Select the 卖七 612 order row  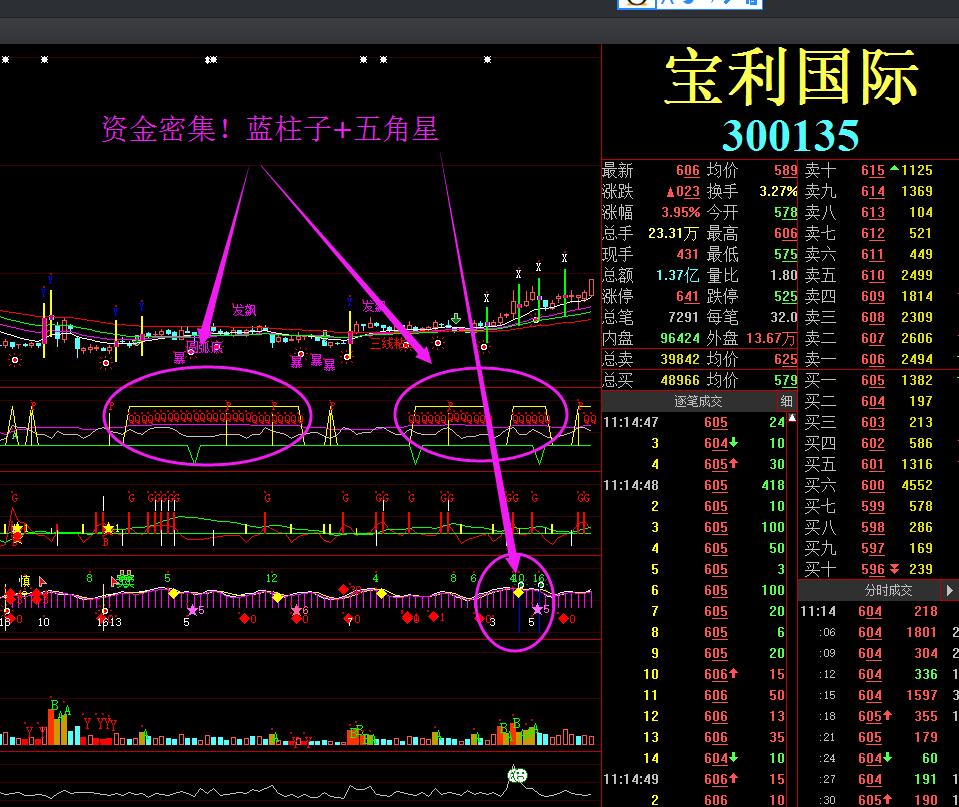pyautogui.click(x=878, y=233)
